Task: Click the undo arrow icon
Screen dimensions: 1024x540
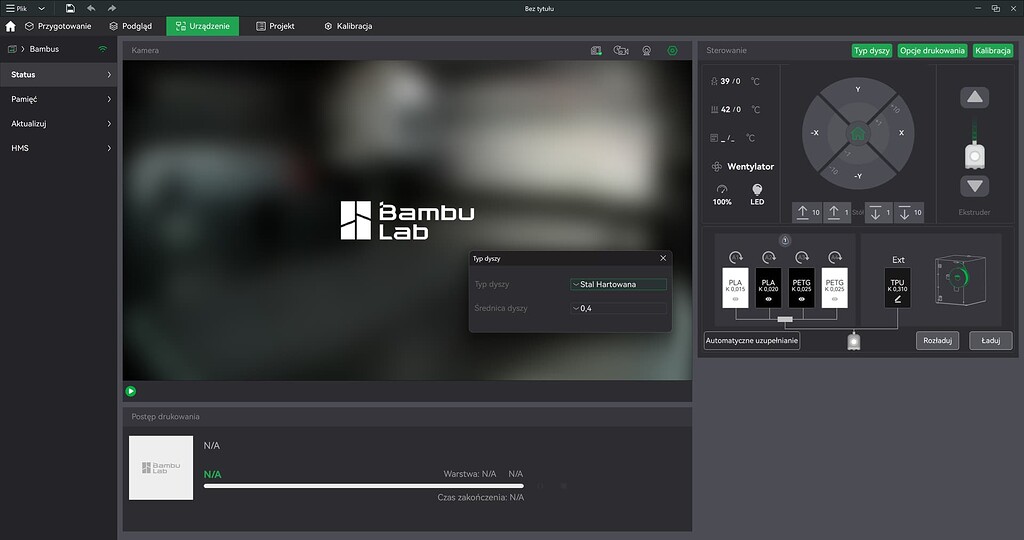Action: coord(91,8)
